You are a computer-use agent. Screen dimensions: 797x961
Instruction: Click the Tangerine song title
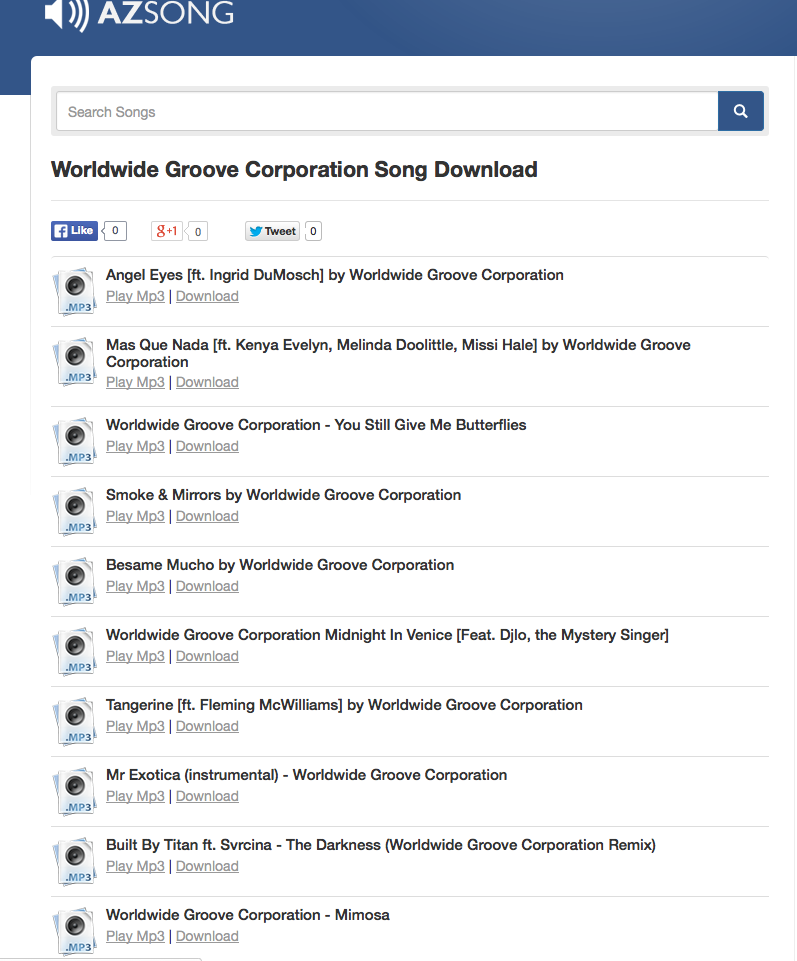[345, 705]
